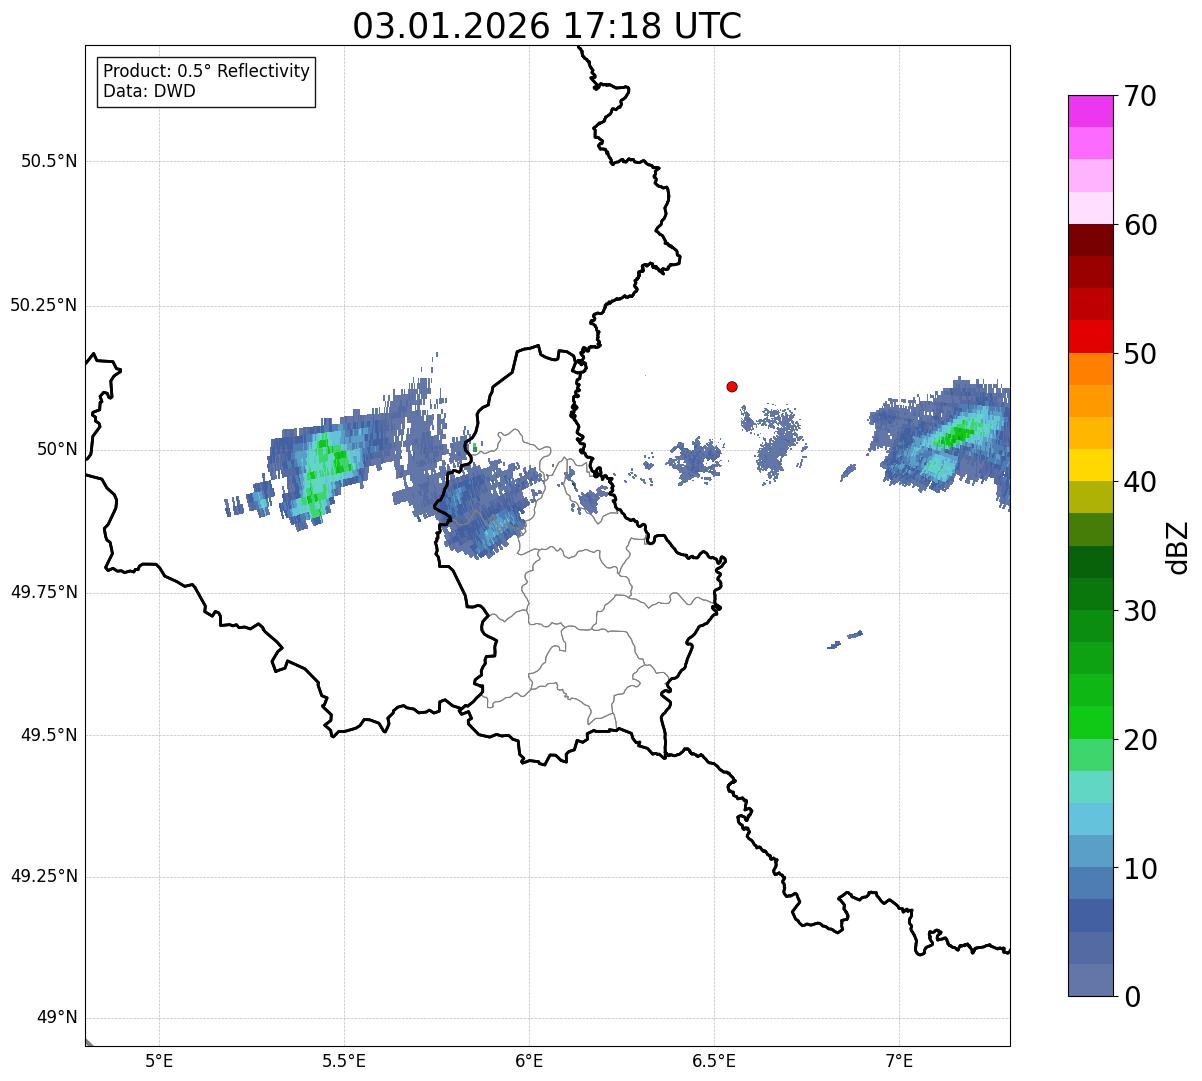
Task: Click the light cyan colorbar segment below 20
Action: pos(1090,787)
